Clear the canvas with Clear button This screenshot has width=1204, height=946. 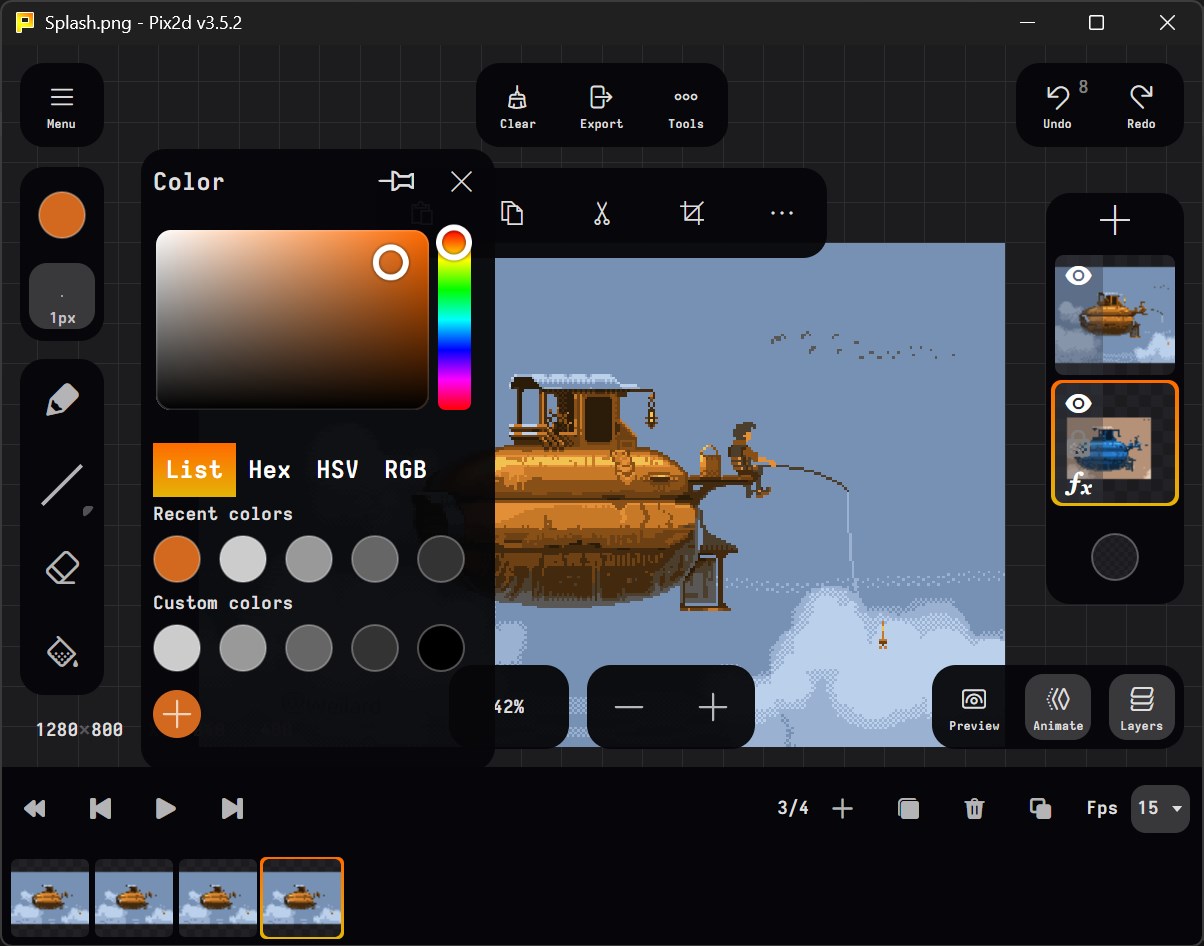point(517,106)
